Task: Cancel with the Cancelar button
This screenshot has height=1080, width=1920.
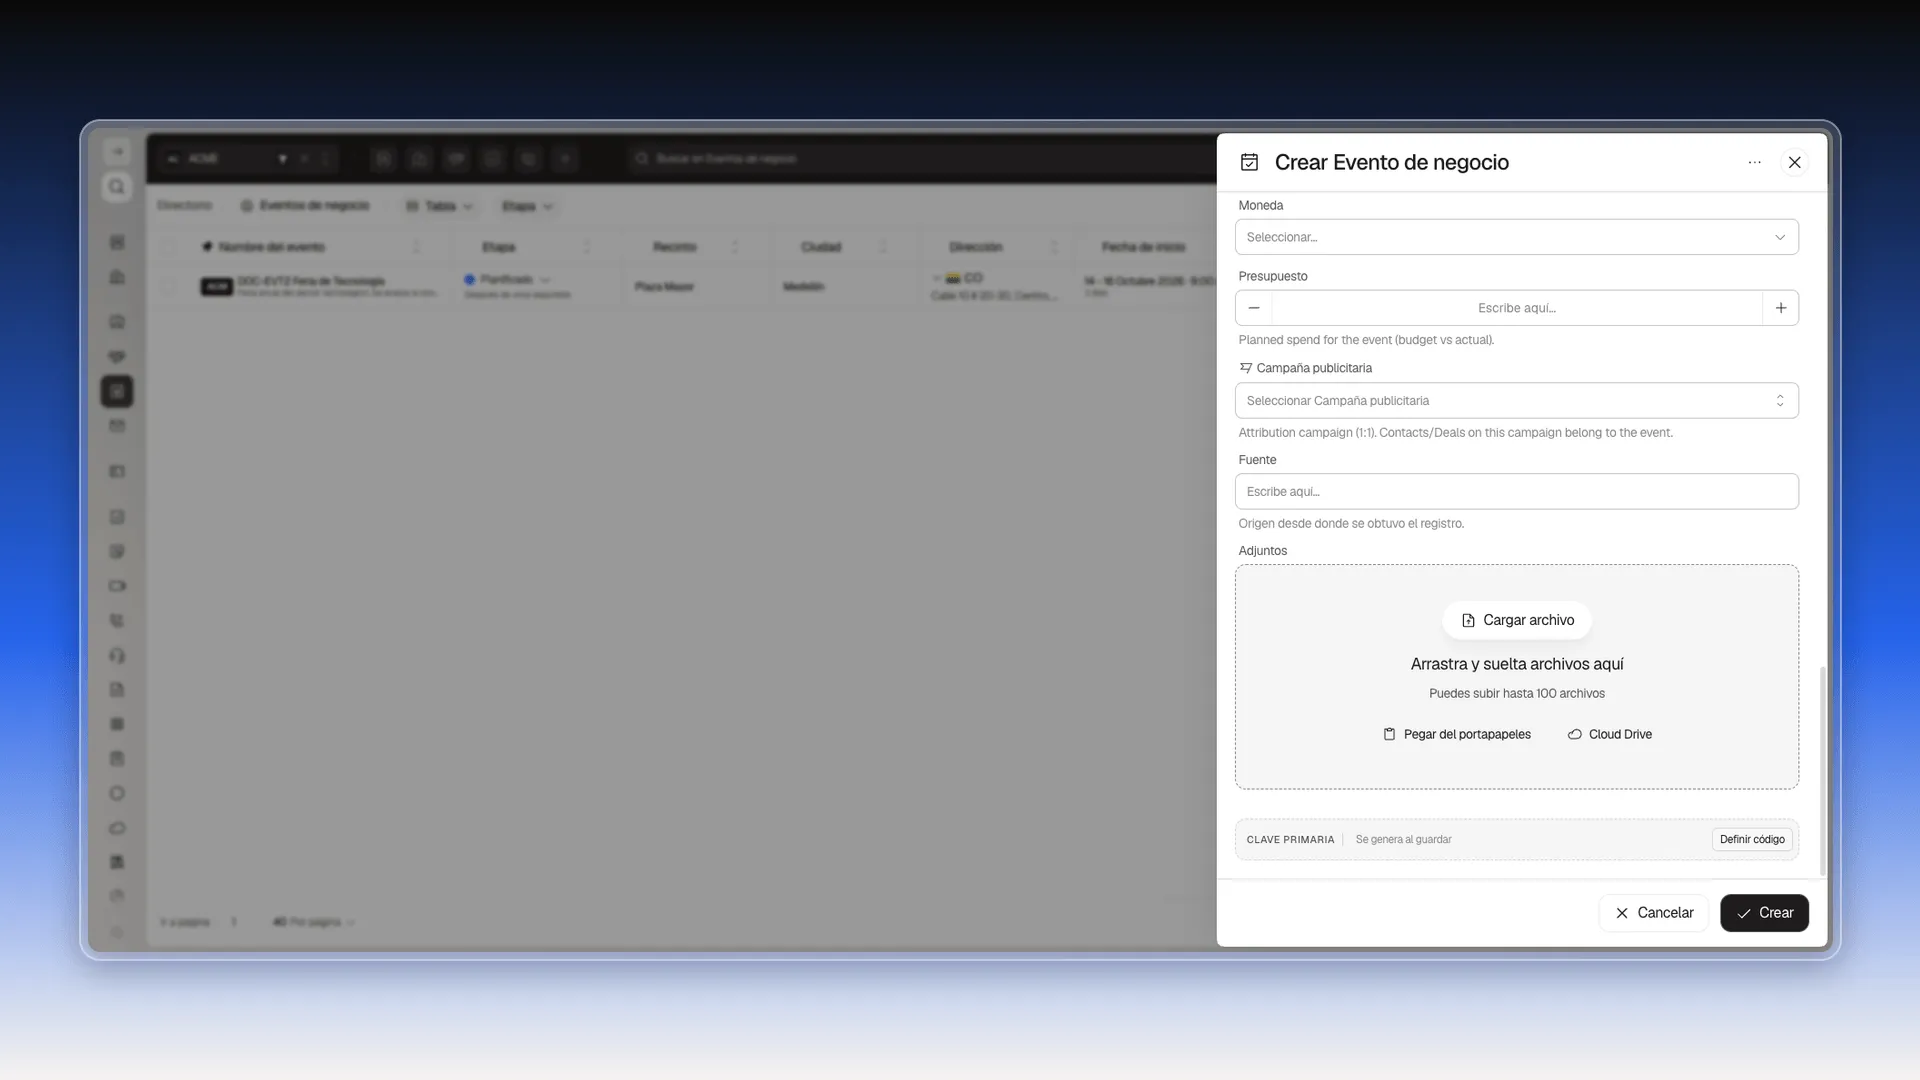Action: coord(1653,913)
